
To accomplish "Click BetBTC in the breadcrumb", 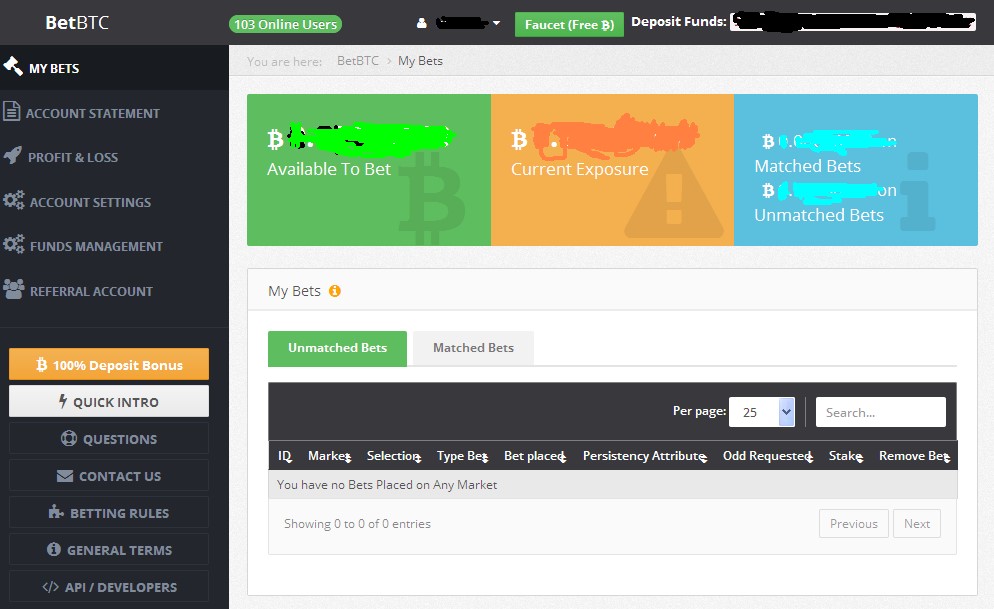I will point(358,61).
